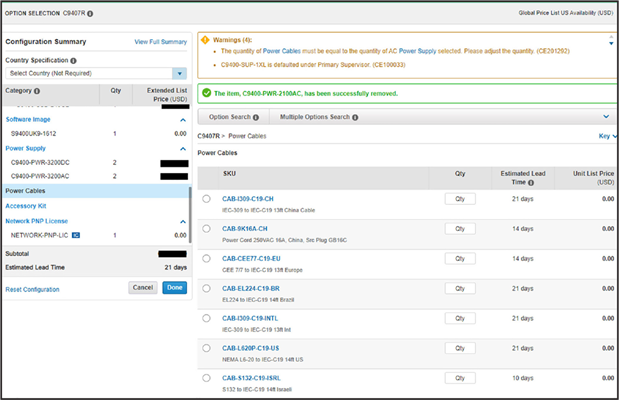Image resolution: width=619 pixels, height=400 pixels.
Task: Expand the option search panel chevron
Action: [x=606, y=116]
